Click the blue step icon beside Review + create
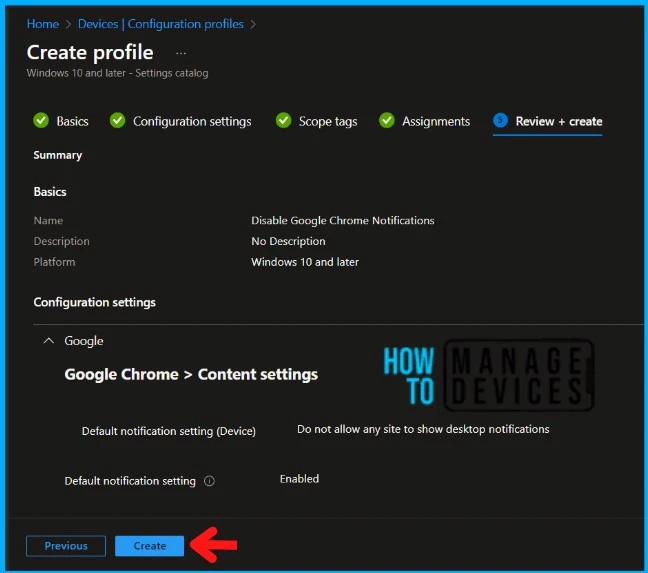648x573 pixels. pyautogui.click(x=500, y=120)
